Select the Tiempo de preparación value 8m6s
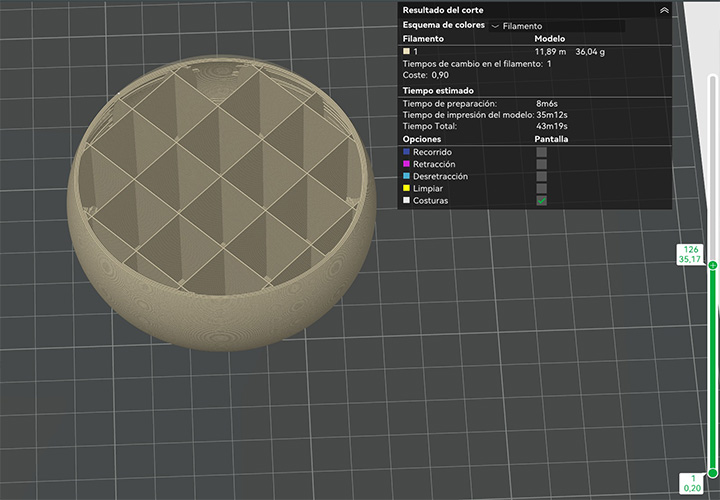The image size is (720, 500). pos(546,104)
